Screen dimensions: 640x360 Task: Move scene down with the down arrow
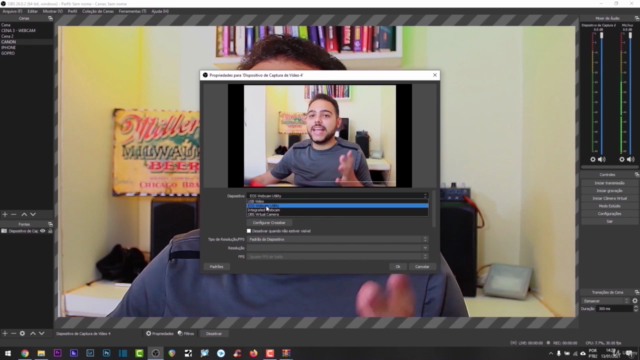(x=33, y=214)
